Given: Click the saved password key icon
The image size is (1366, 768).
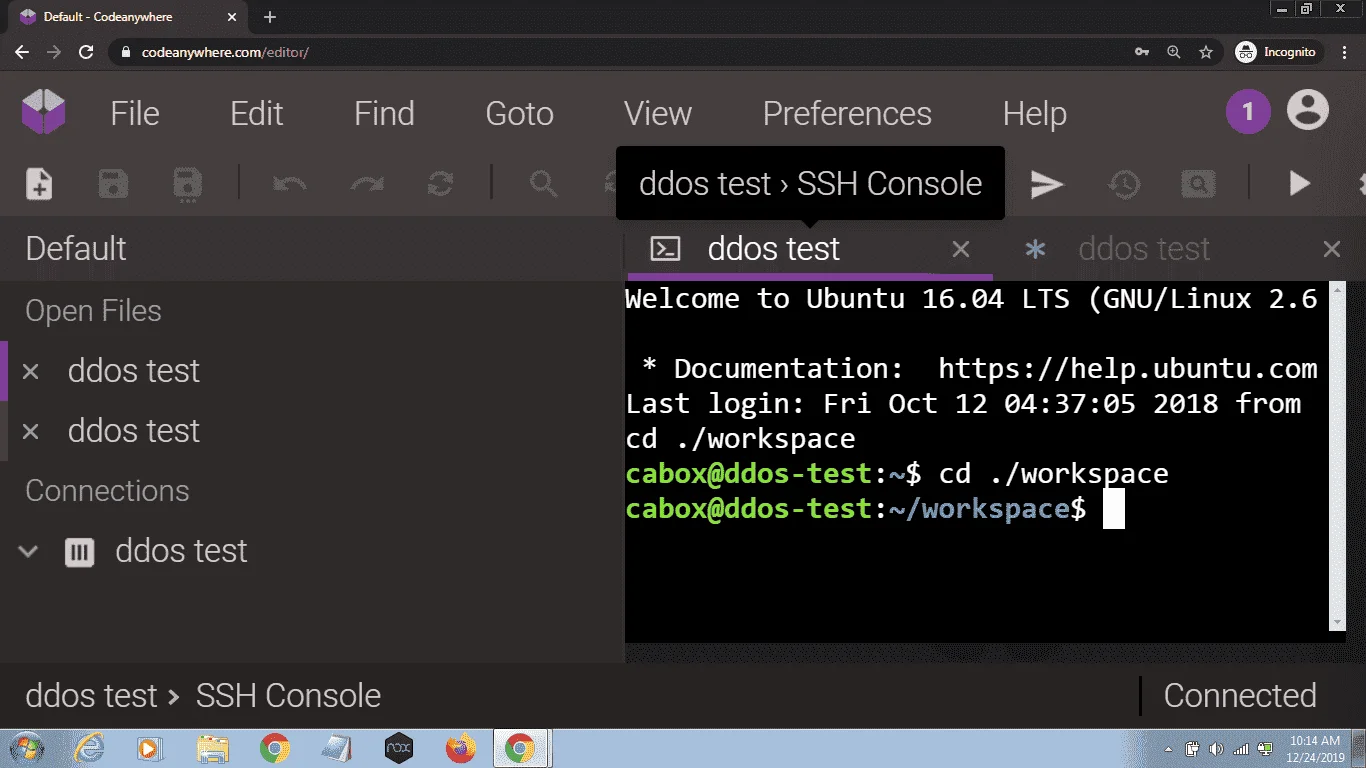Looking at the screenshot, I should [1142, 52].
